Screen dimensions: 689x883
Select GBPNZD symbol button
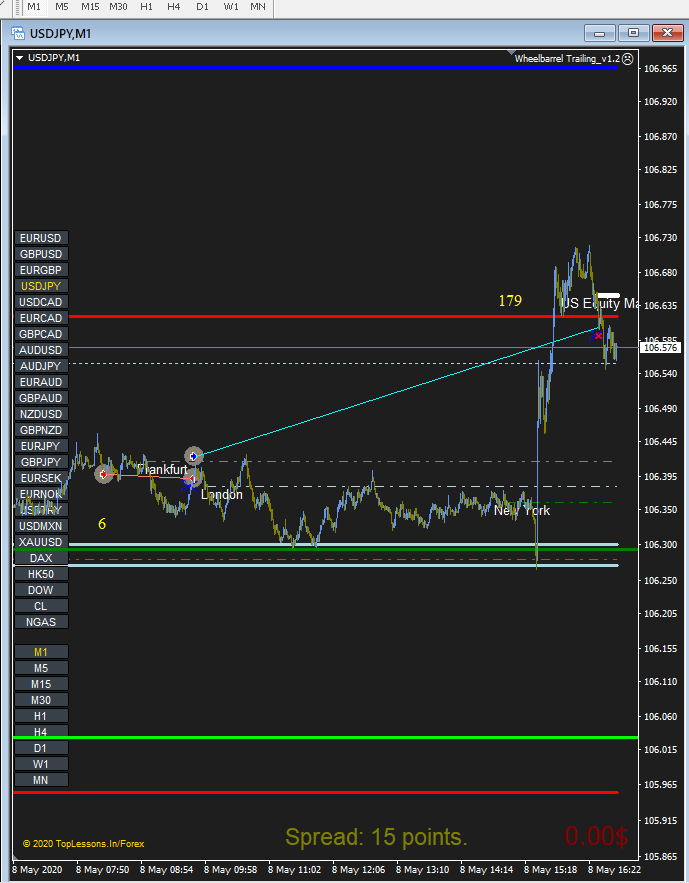point(41,430)
